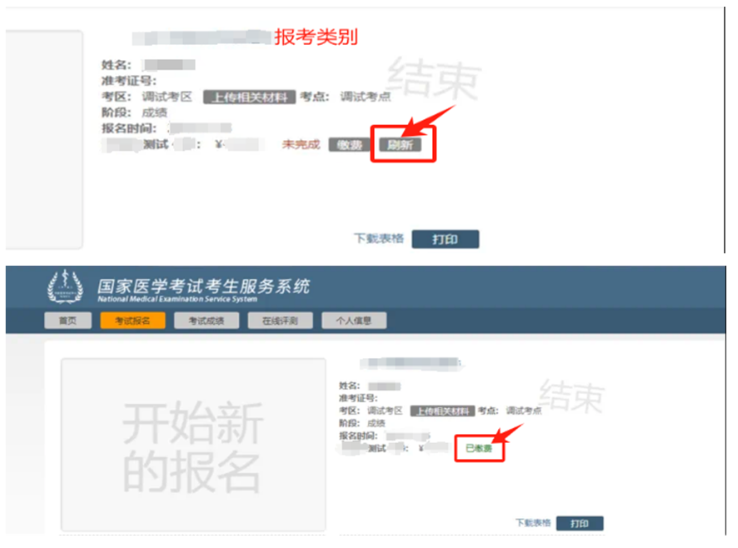Go to the 首页 tab
This screenshot has height=548, width=738.
(68, 321)
